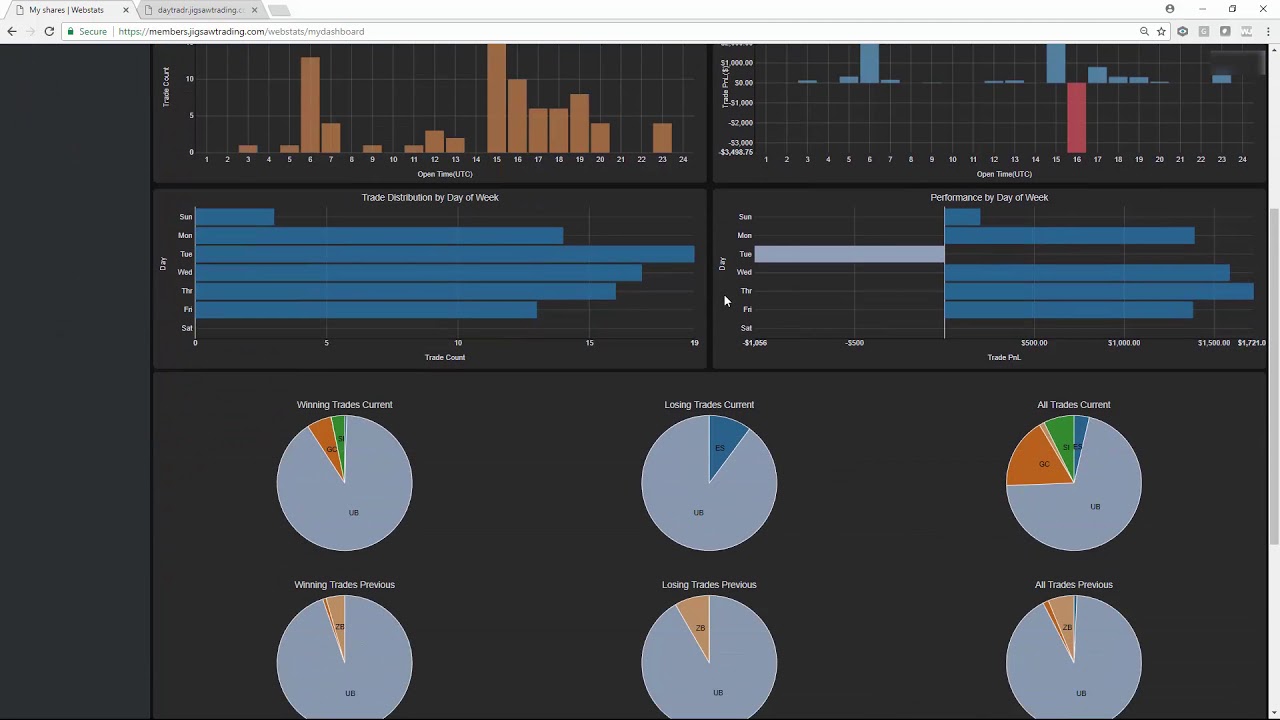Click the Tue bar in Trade Distribution chart

click(x=444, y=254)
